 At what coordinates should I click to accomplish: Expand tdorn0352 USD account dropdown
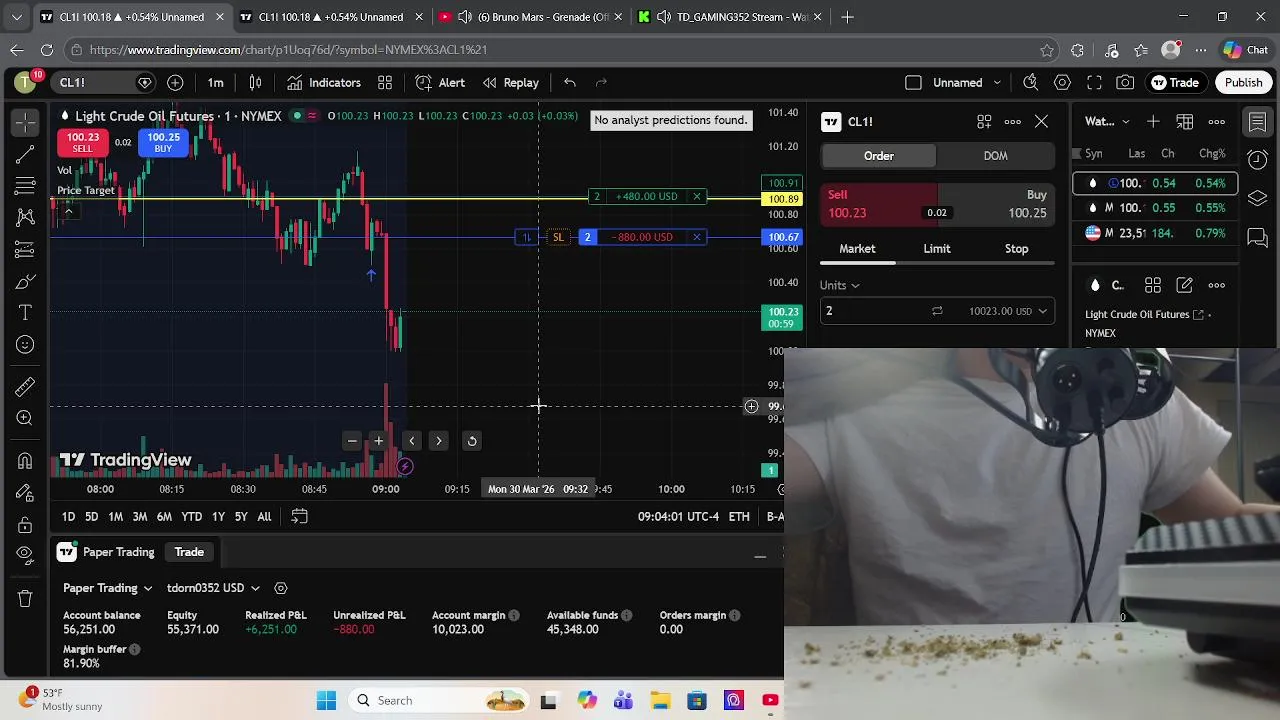tap(213, 588)
